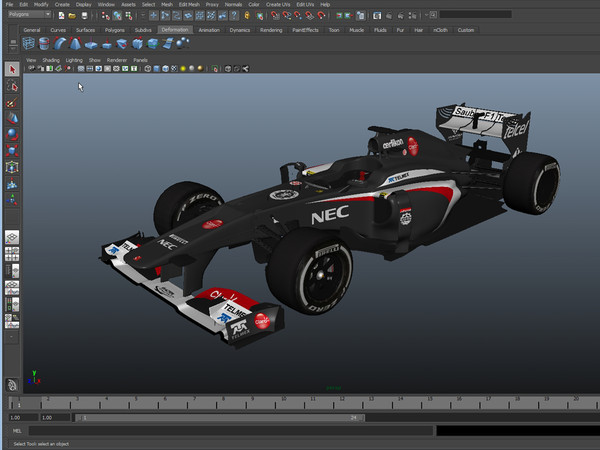Screen dimensions: 600x450
Task: Click the animation start time field 1.00
Action: click(23, 417)
